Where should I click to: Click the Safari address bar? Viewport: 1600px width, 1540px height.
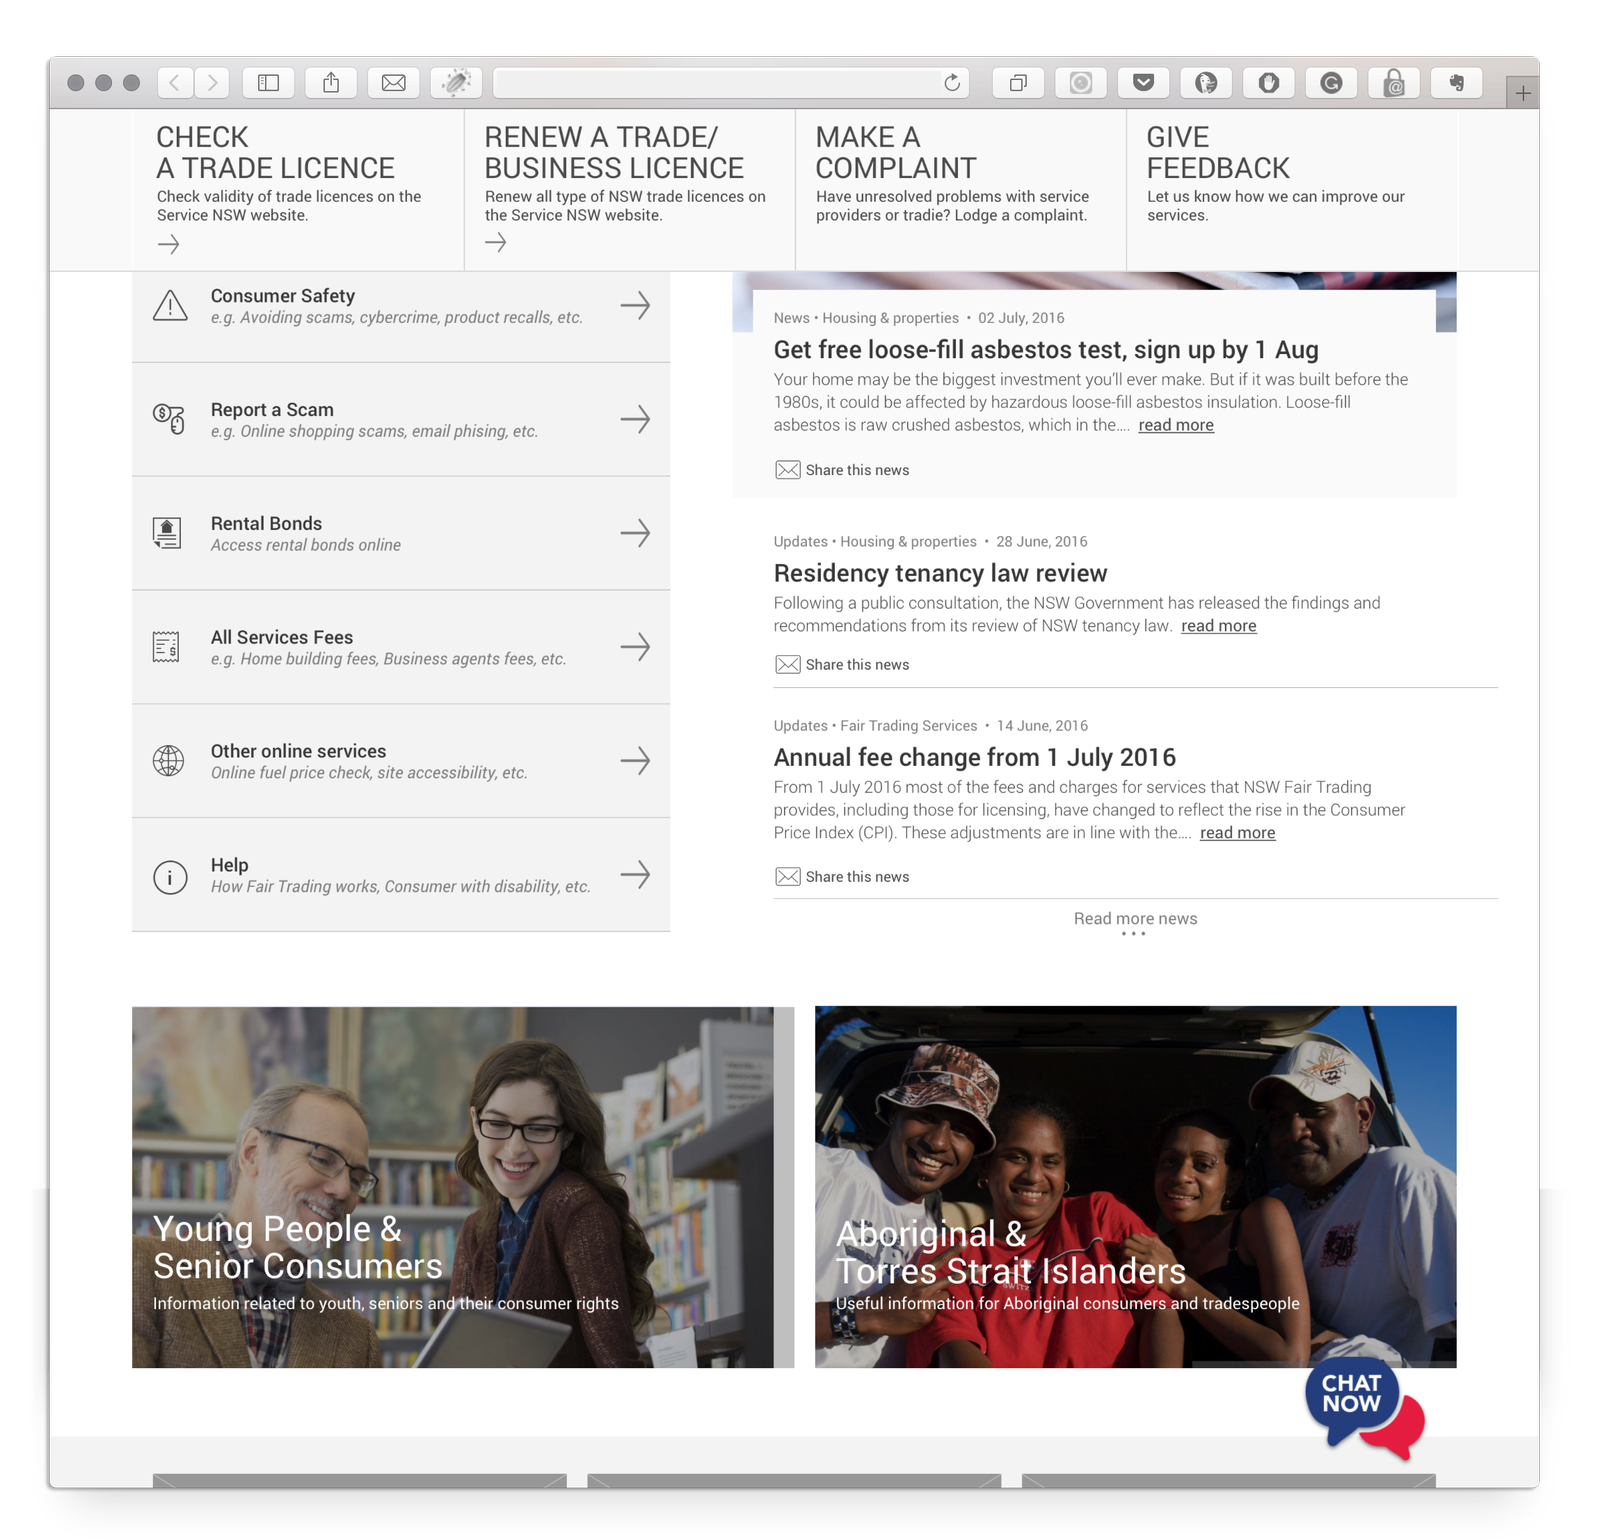click(x=732, y=82)
